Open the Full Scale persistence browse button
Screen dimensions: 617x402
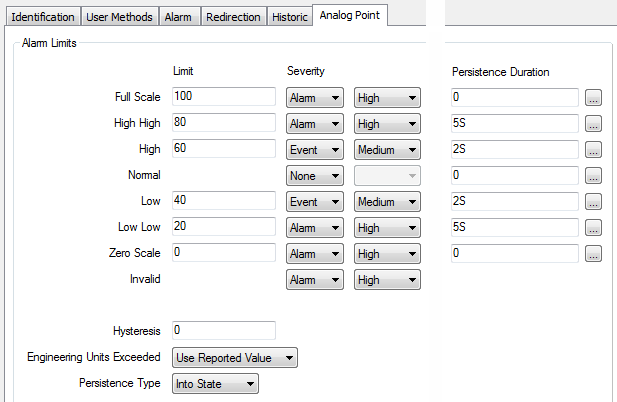point(593,98)
